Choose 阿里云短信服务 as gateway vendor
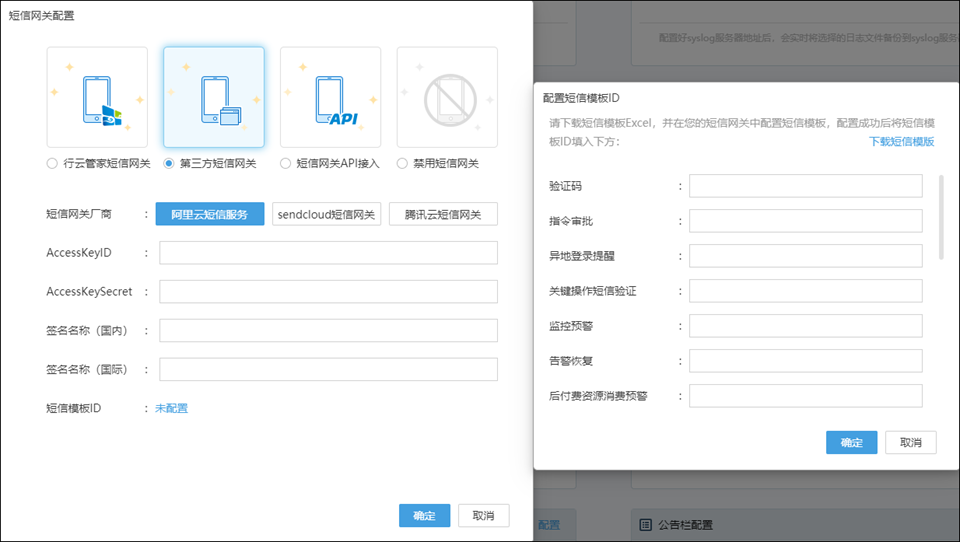Viewport: 960px width, 542px height. click(209, 214)
